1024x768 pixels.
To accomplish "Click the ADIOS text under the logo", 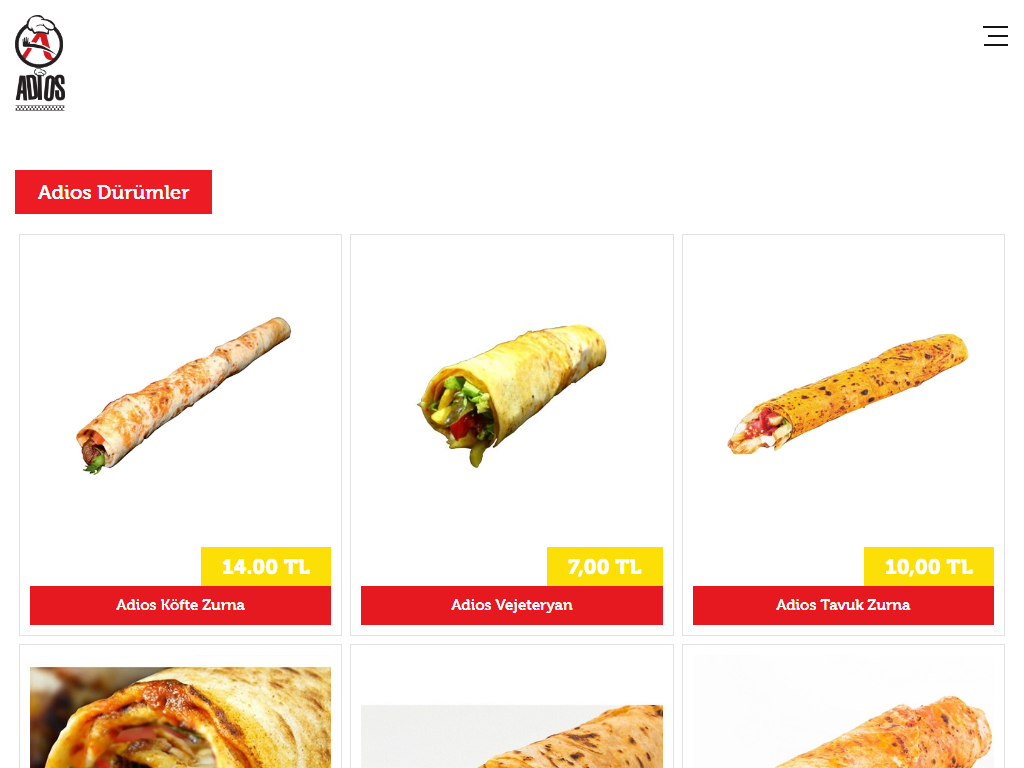I will (x=40, y=89).
